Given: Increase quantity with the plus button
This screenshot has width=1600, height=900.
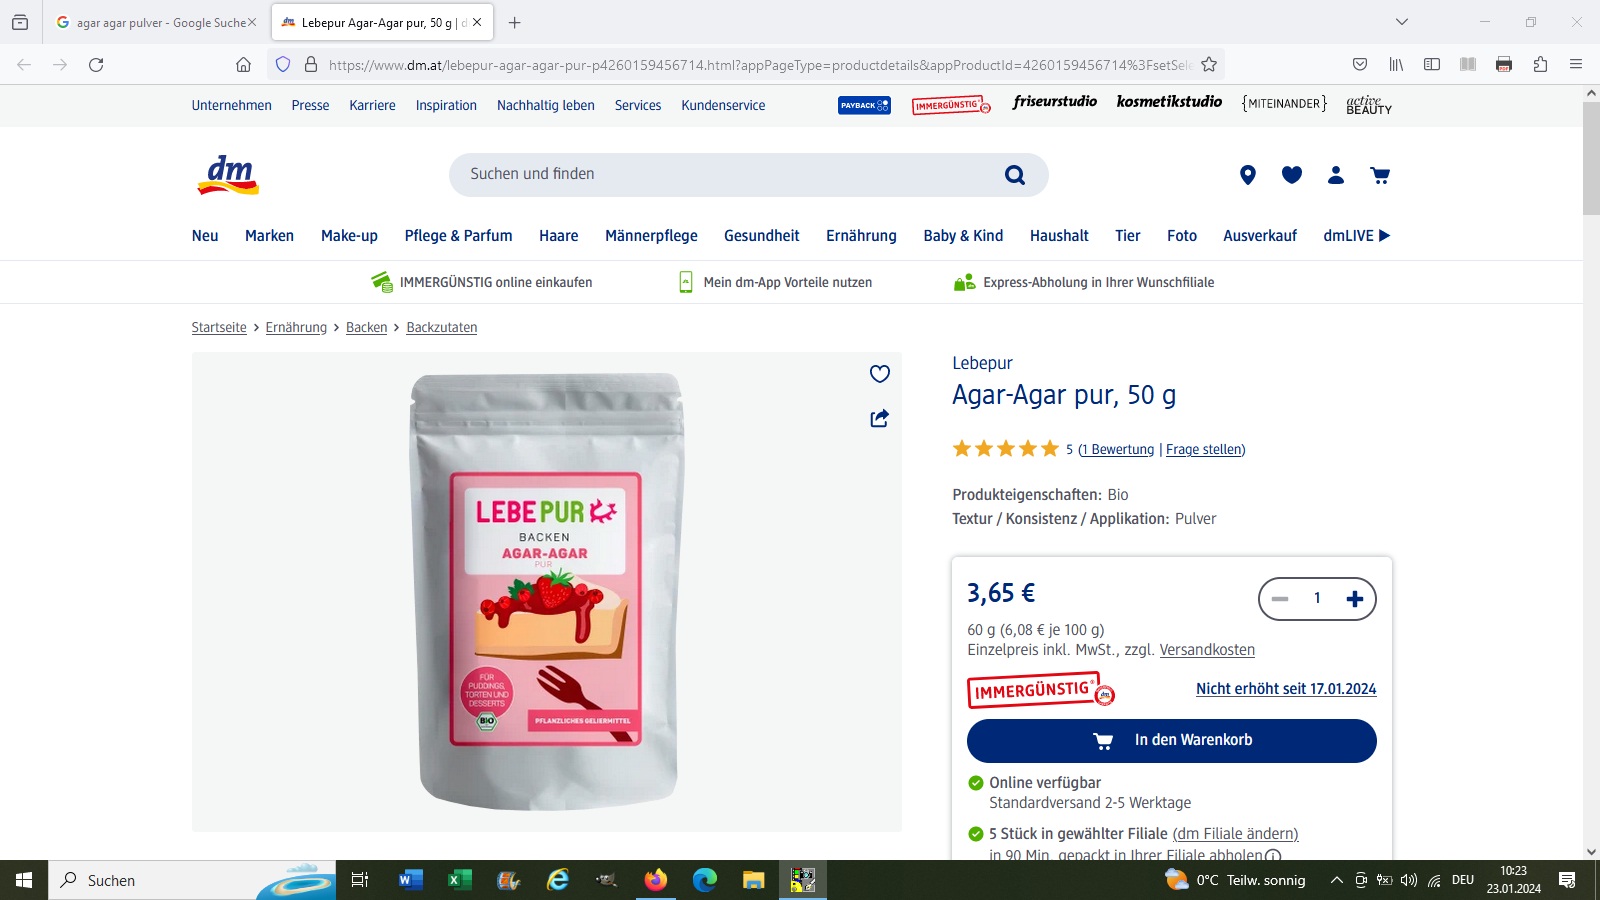Looking at the screenshot, I should (x=1355, y=599).
